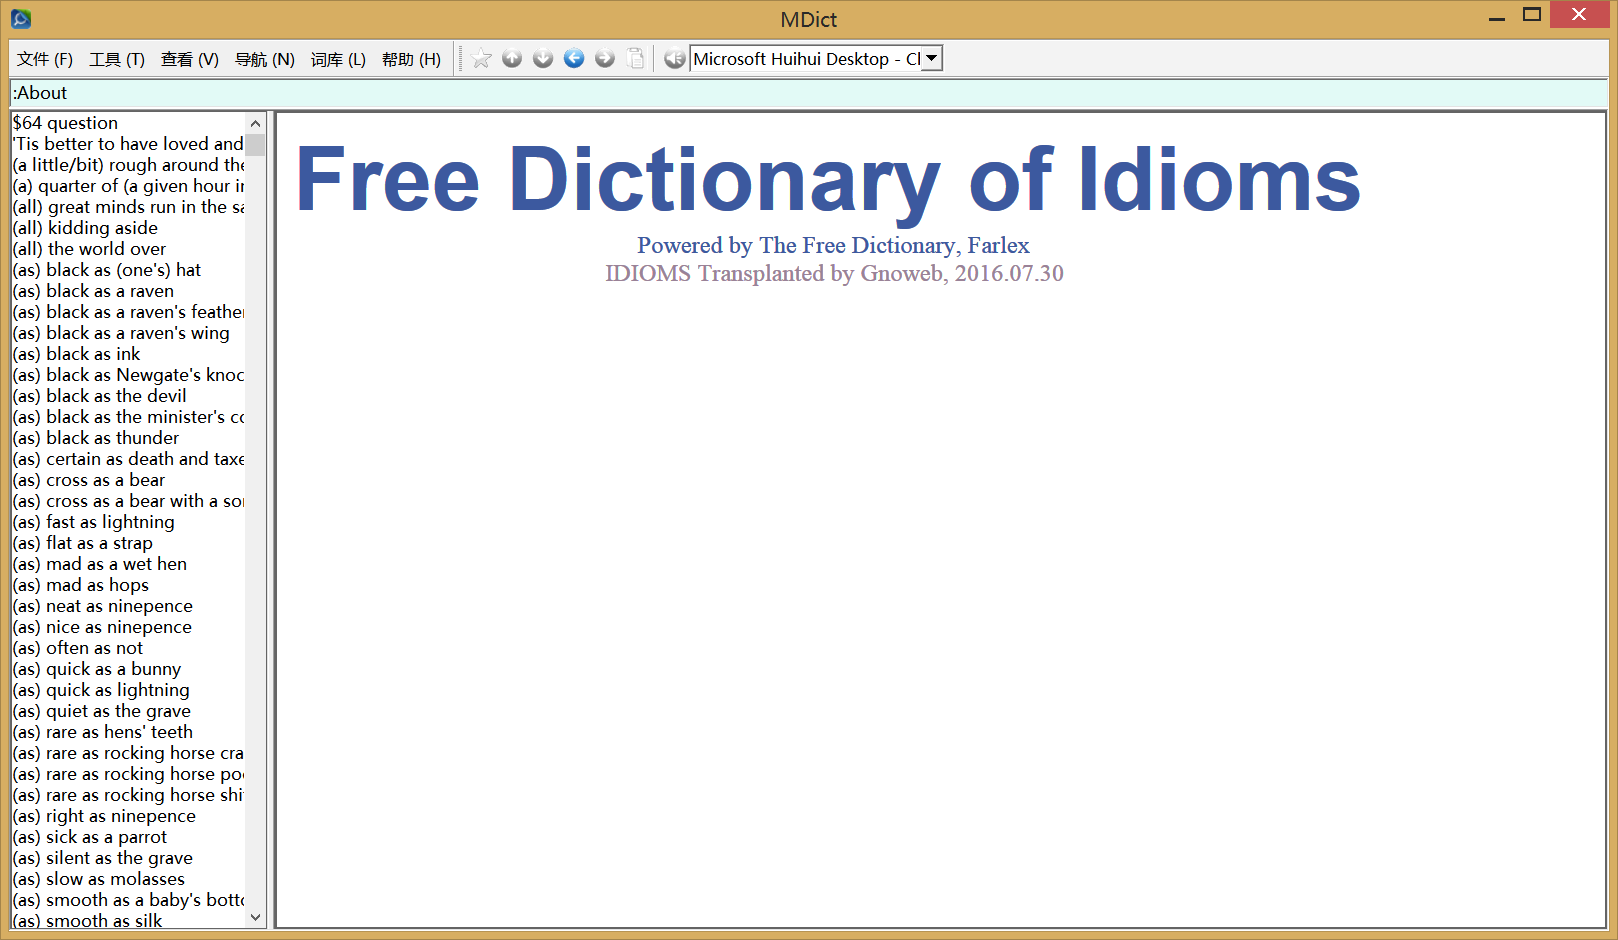Select entry "(all) the world over"
Screen dimensions: 1618x940
tap(89, 249)
